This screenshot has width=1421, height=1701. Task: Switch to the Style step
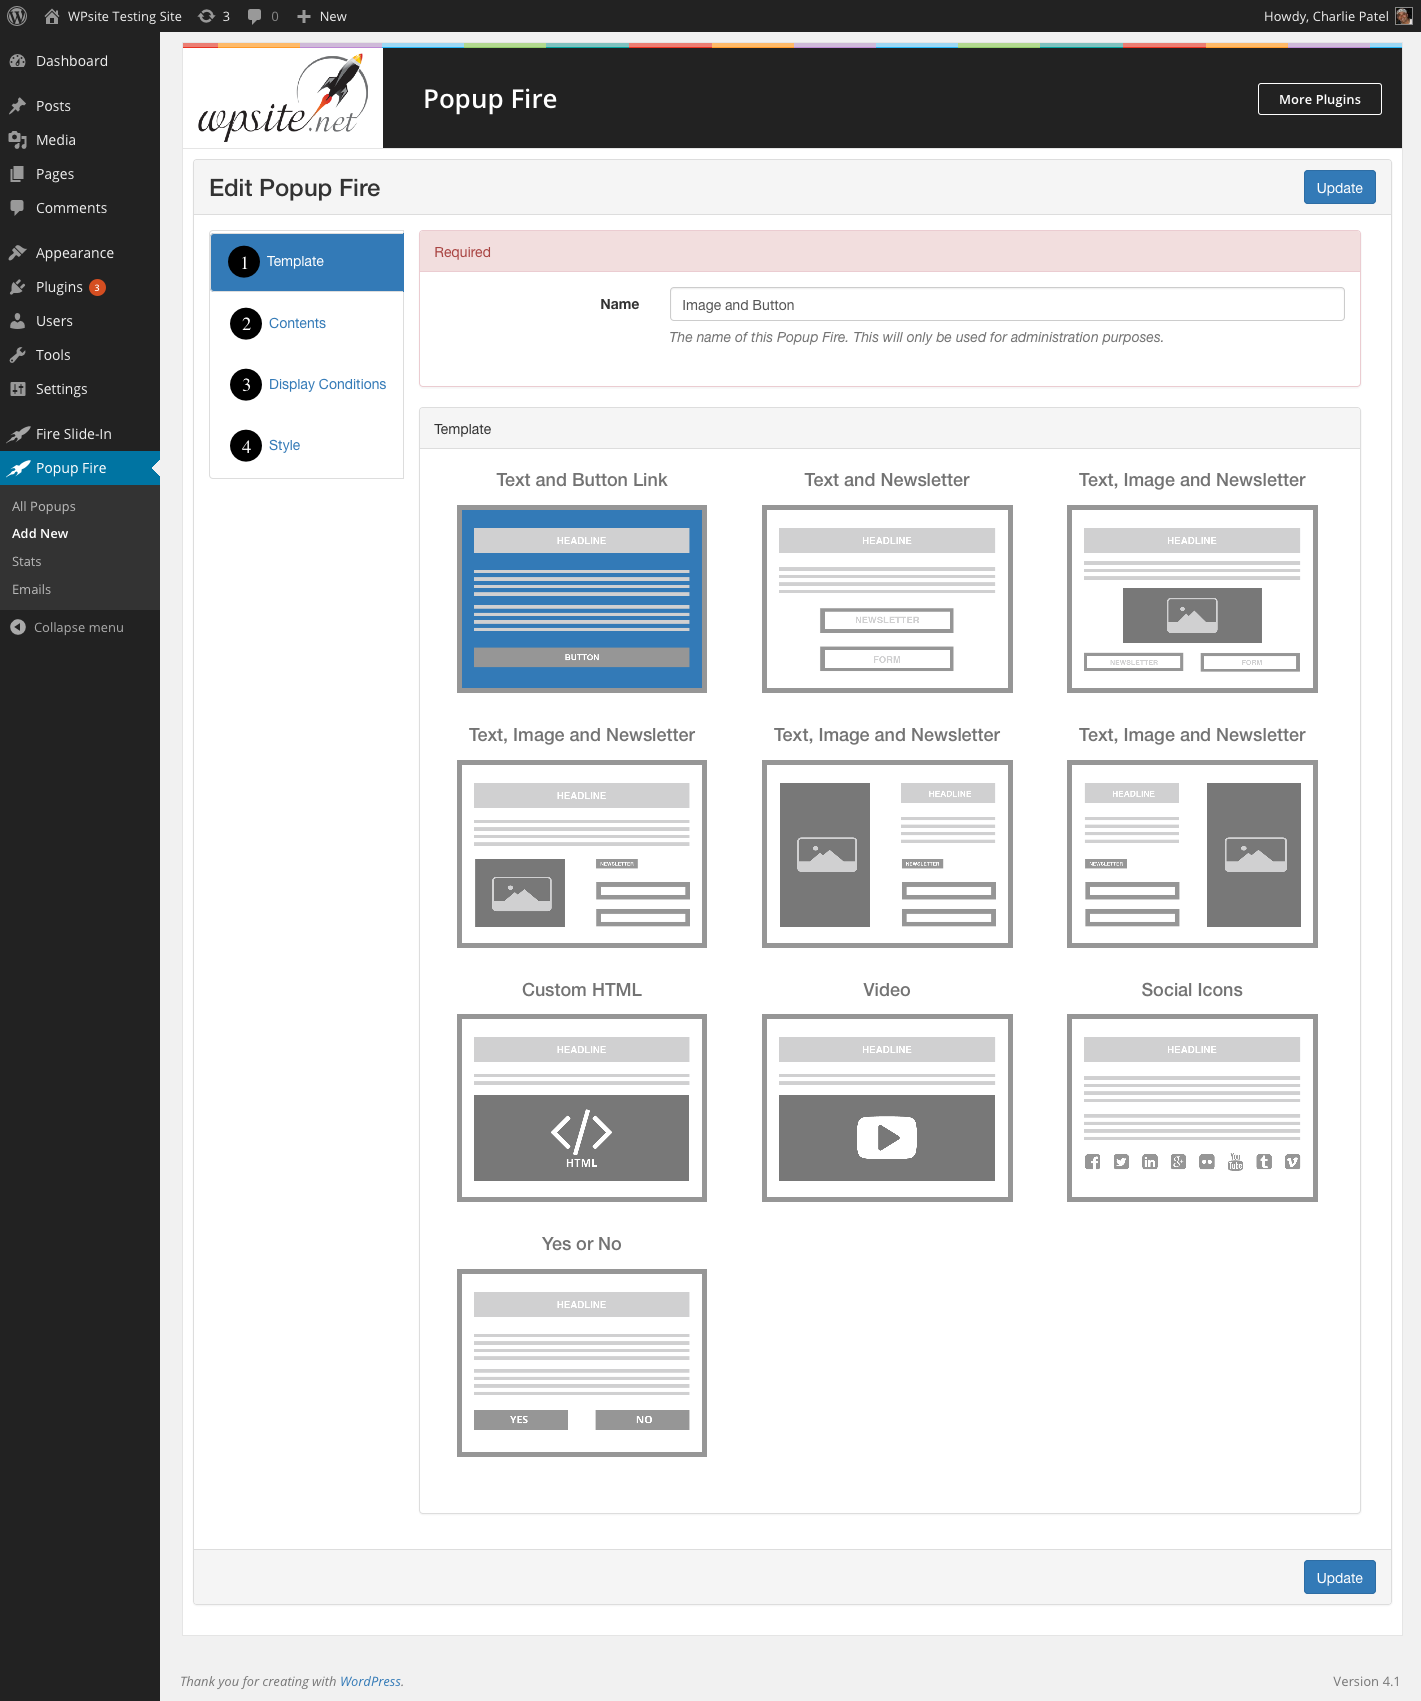coord(284,446)
